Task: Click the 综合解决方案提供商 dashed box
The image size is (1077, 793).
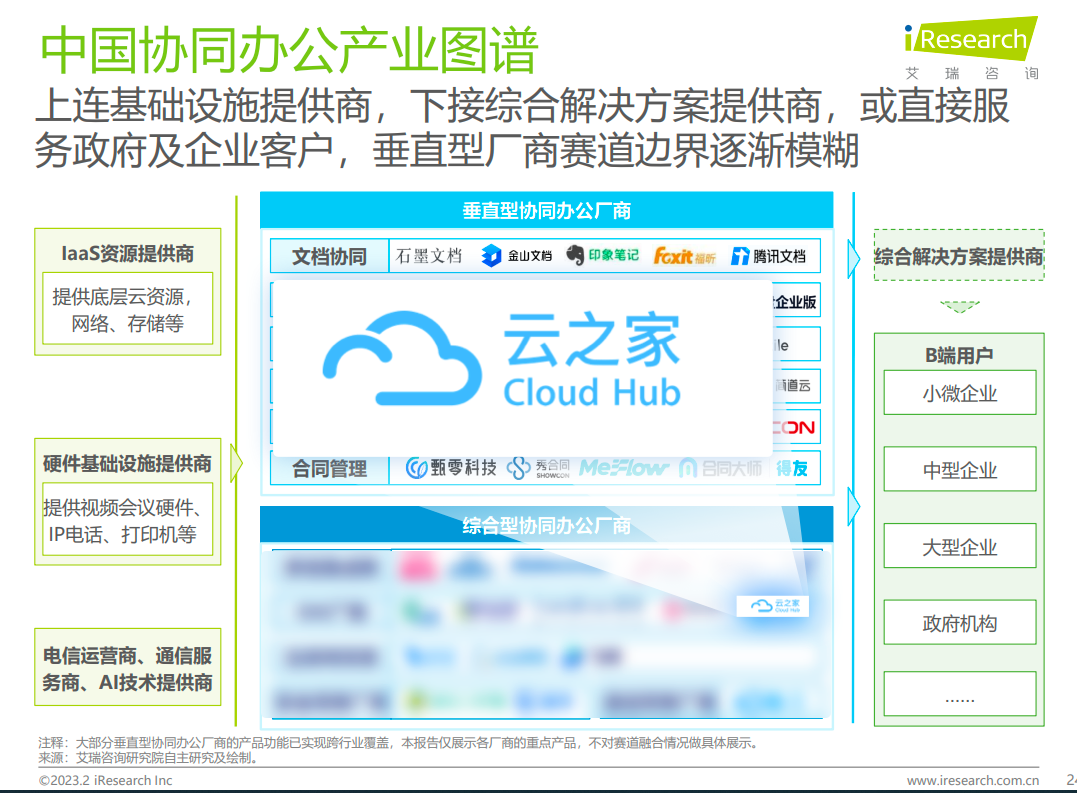Action: coord(959,255)
